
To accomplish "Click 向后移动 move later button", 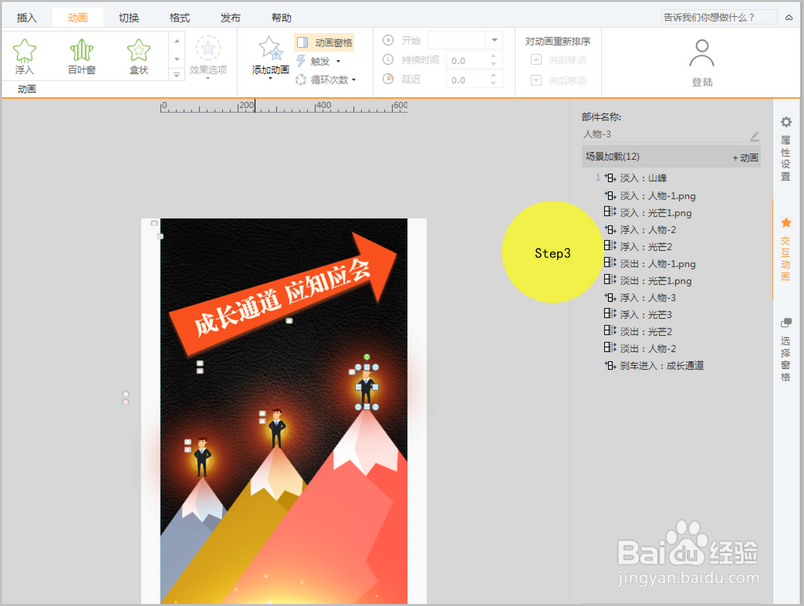I will pyautogui.click(x=558, y=80).
